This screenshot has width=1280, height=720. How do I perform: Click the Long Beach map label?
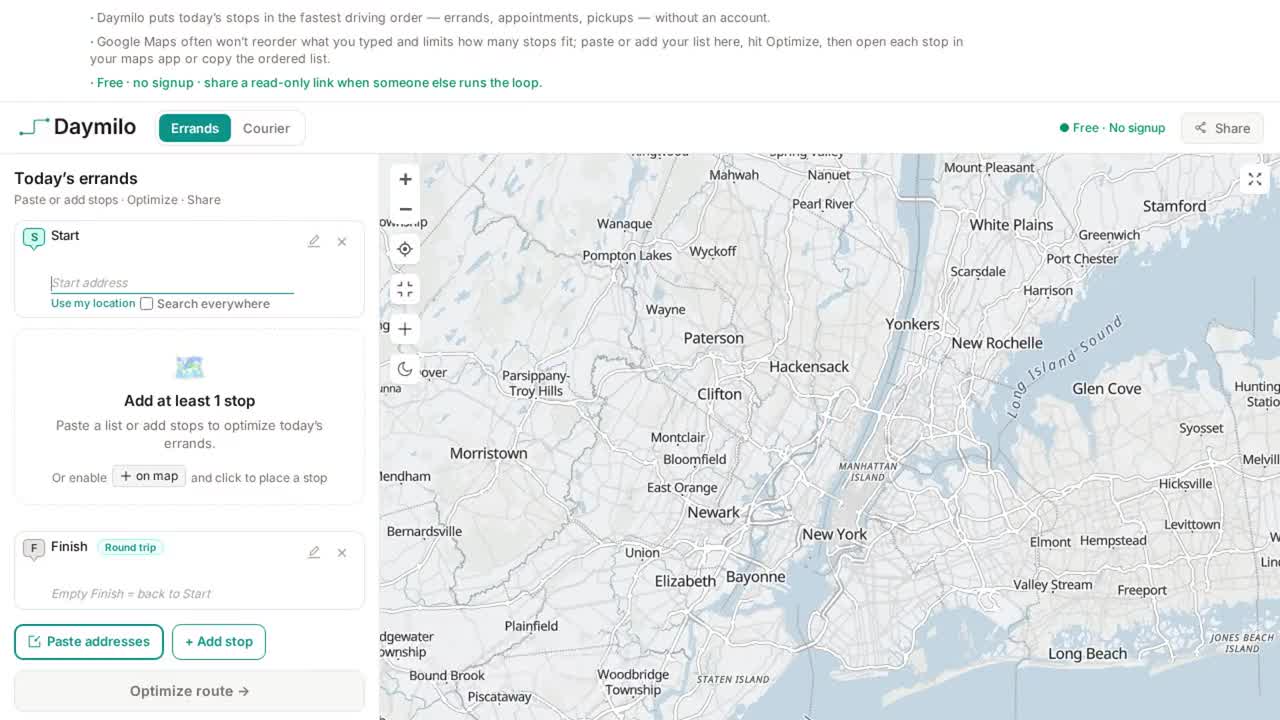pos(1087,654)
